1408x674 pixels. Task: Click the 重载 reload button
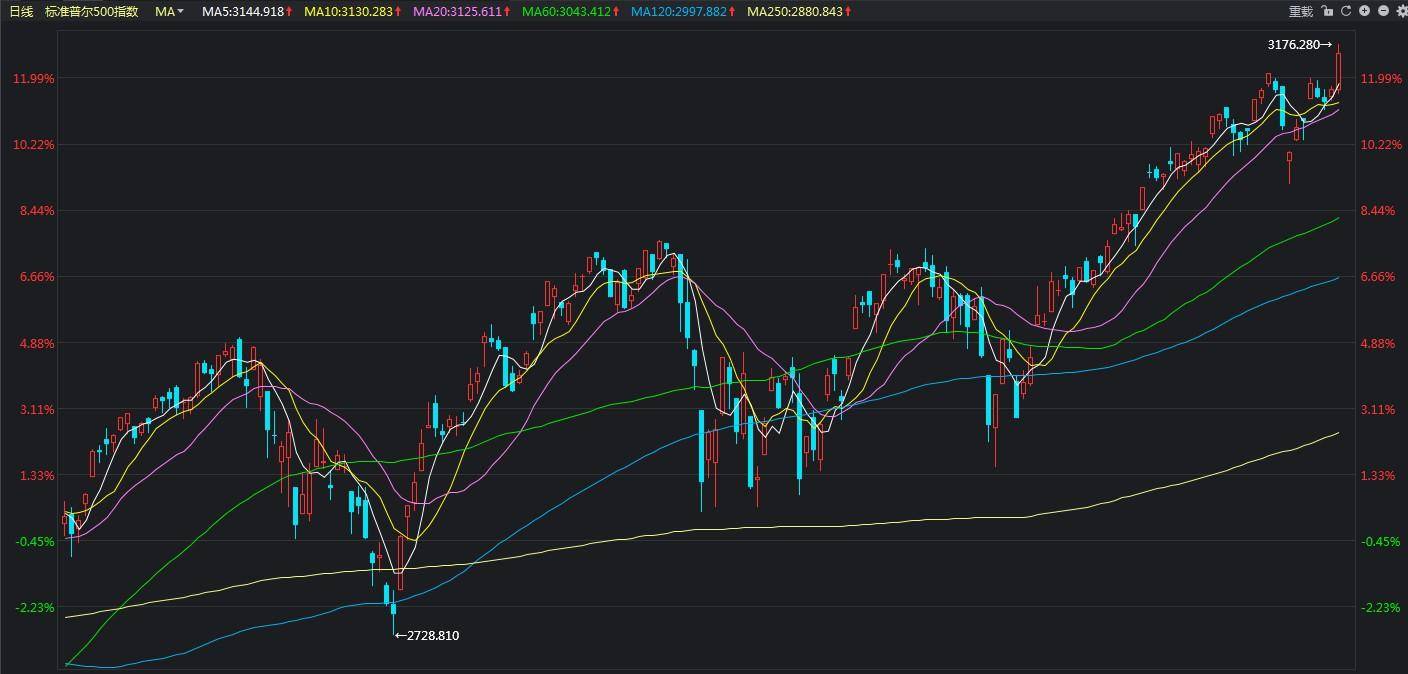(1301, 11)
